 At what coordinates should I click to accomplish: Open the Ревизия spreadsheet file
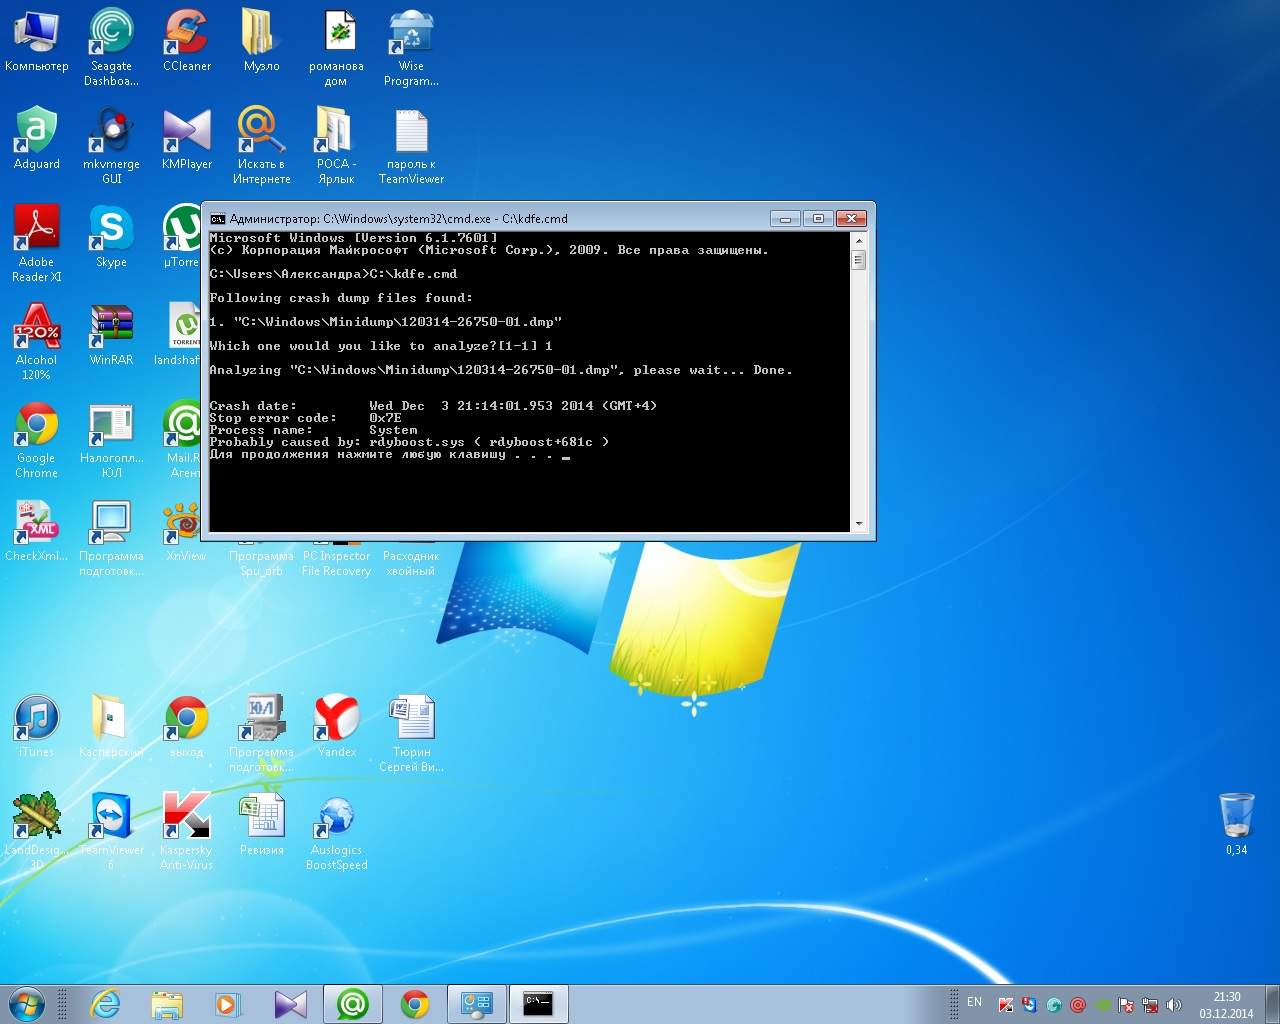pos(261,824)
